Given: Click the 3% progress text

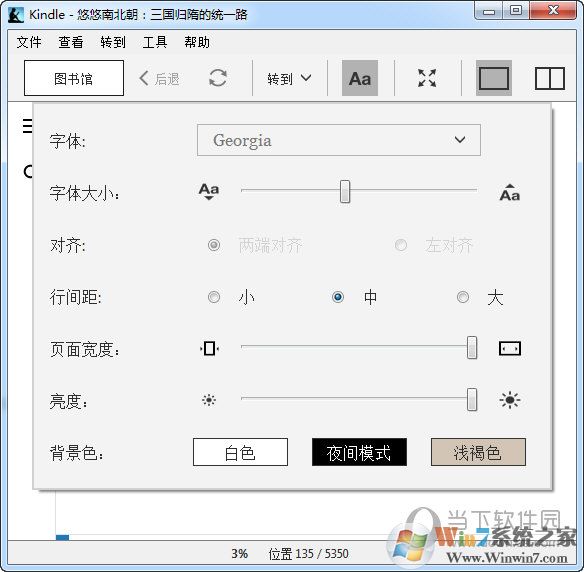Looking at the screenshot, I should pyautogui.click(x=239, y=554).
